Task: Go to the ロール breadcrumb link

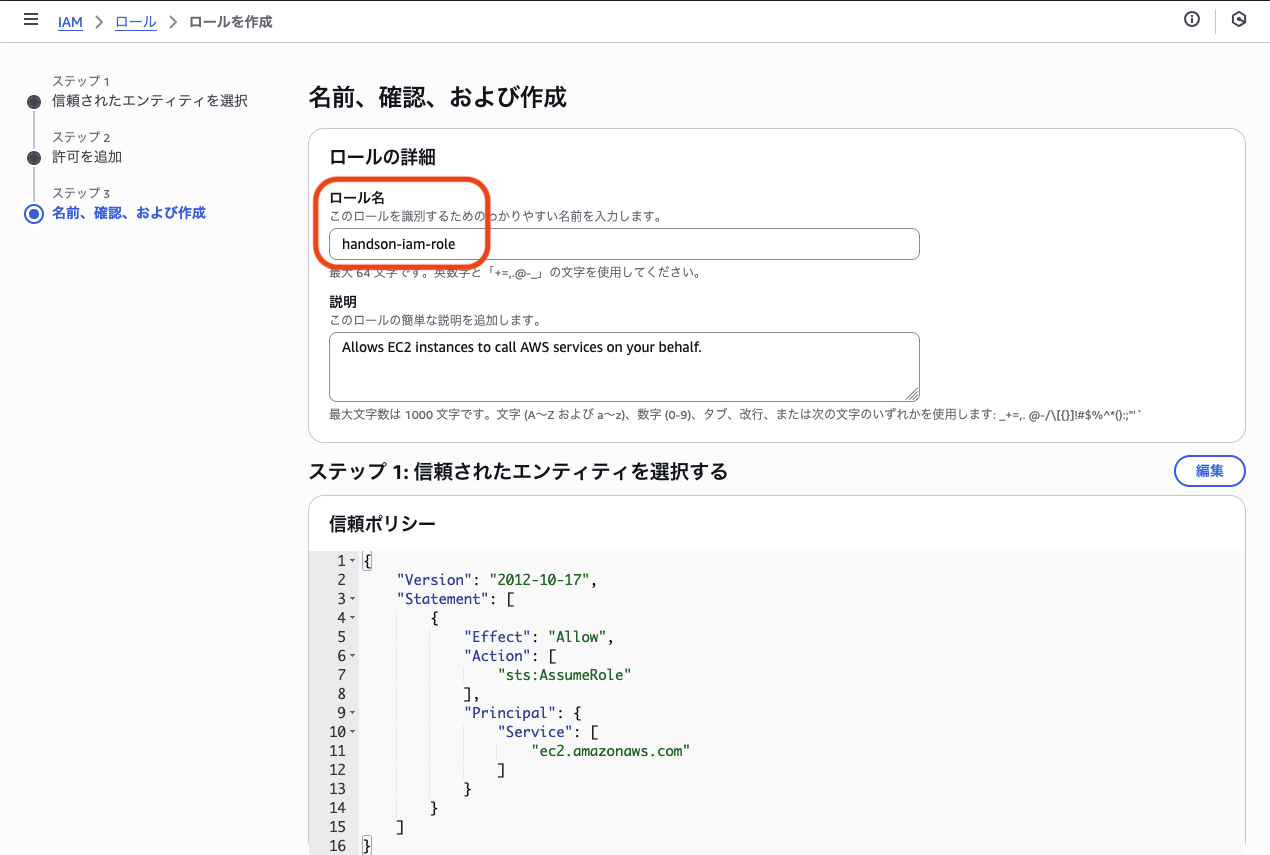Action: pos(136,21)
